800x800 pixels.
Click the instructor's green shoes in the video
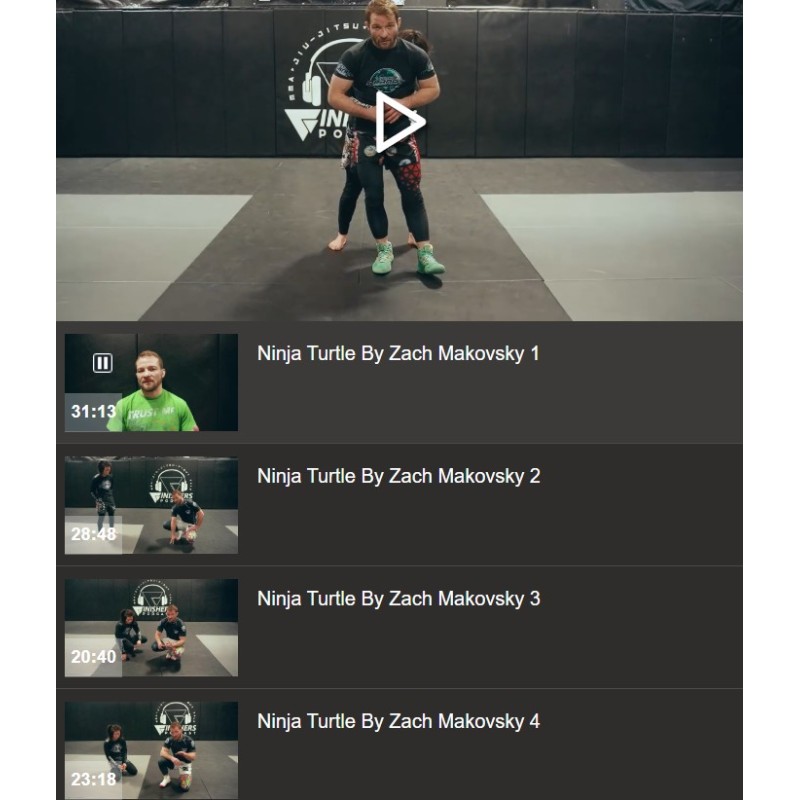click(408, 258)
